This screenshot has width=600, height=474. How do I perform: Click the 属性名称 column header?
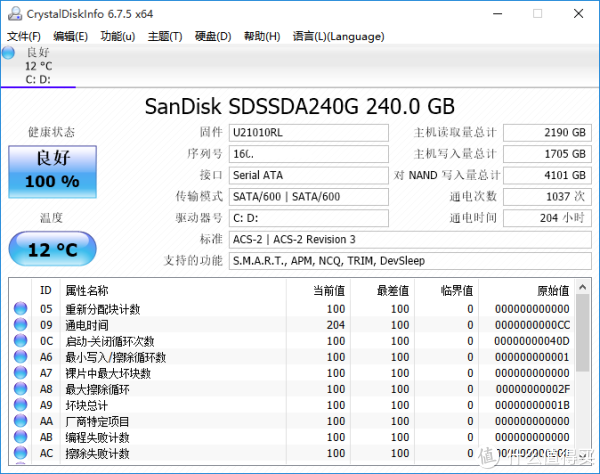pyautogui.click(x=173, y=290)
